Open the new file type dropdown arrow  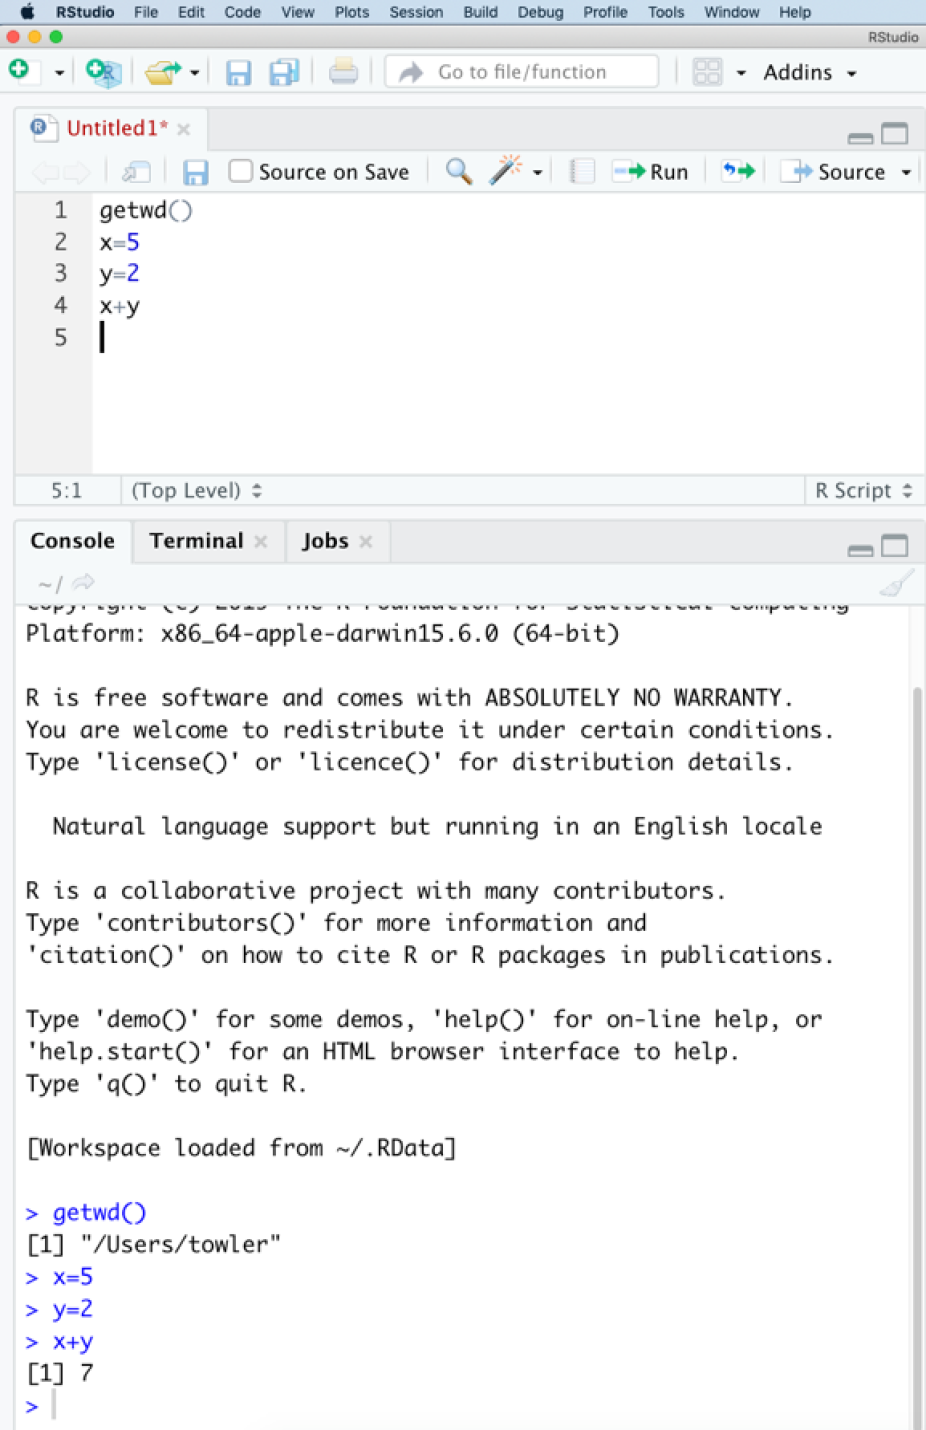59,73
